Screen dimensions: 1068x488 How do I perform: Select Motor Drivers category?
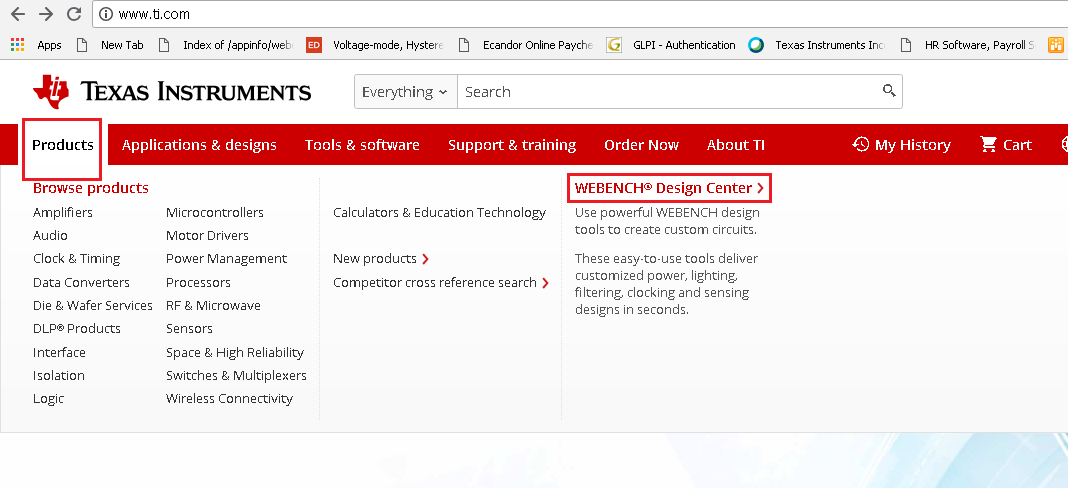207,235
